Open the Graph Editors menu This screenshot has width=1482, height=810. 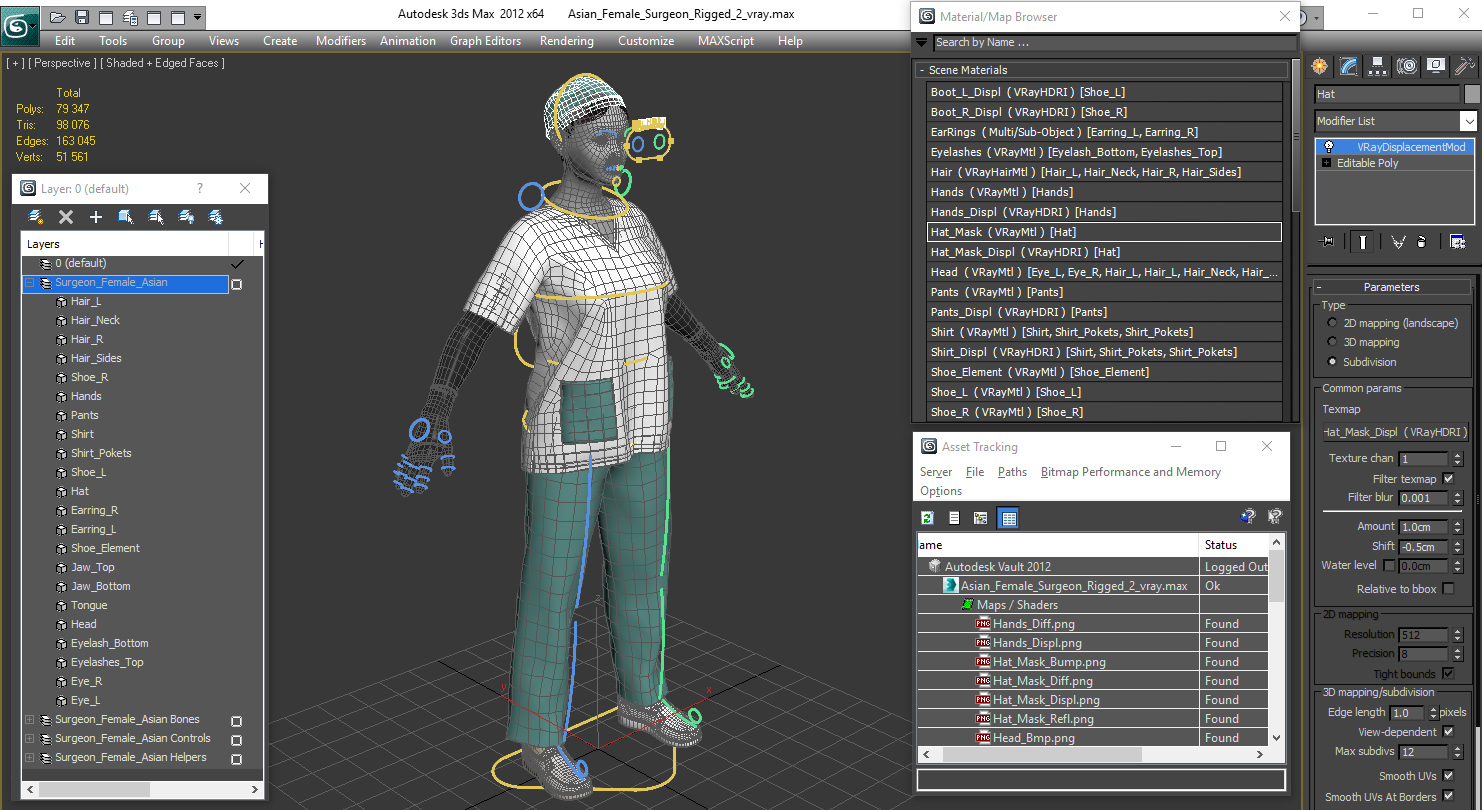pyautogui.click(x=485, y=41)
